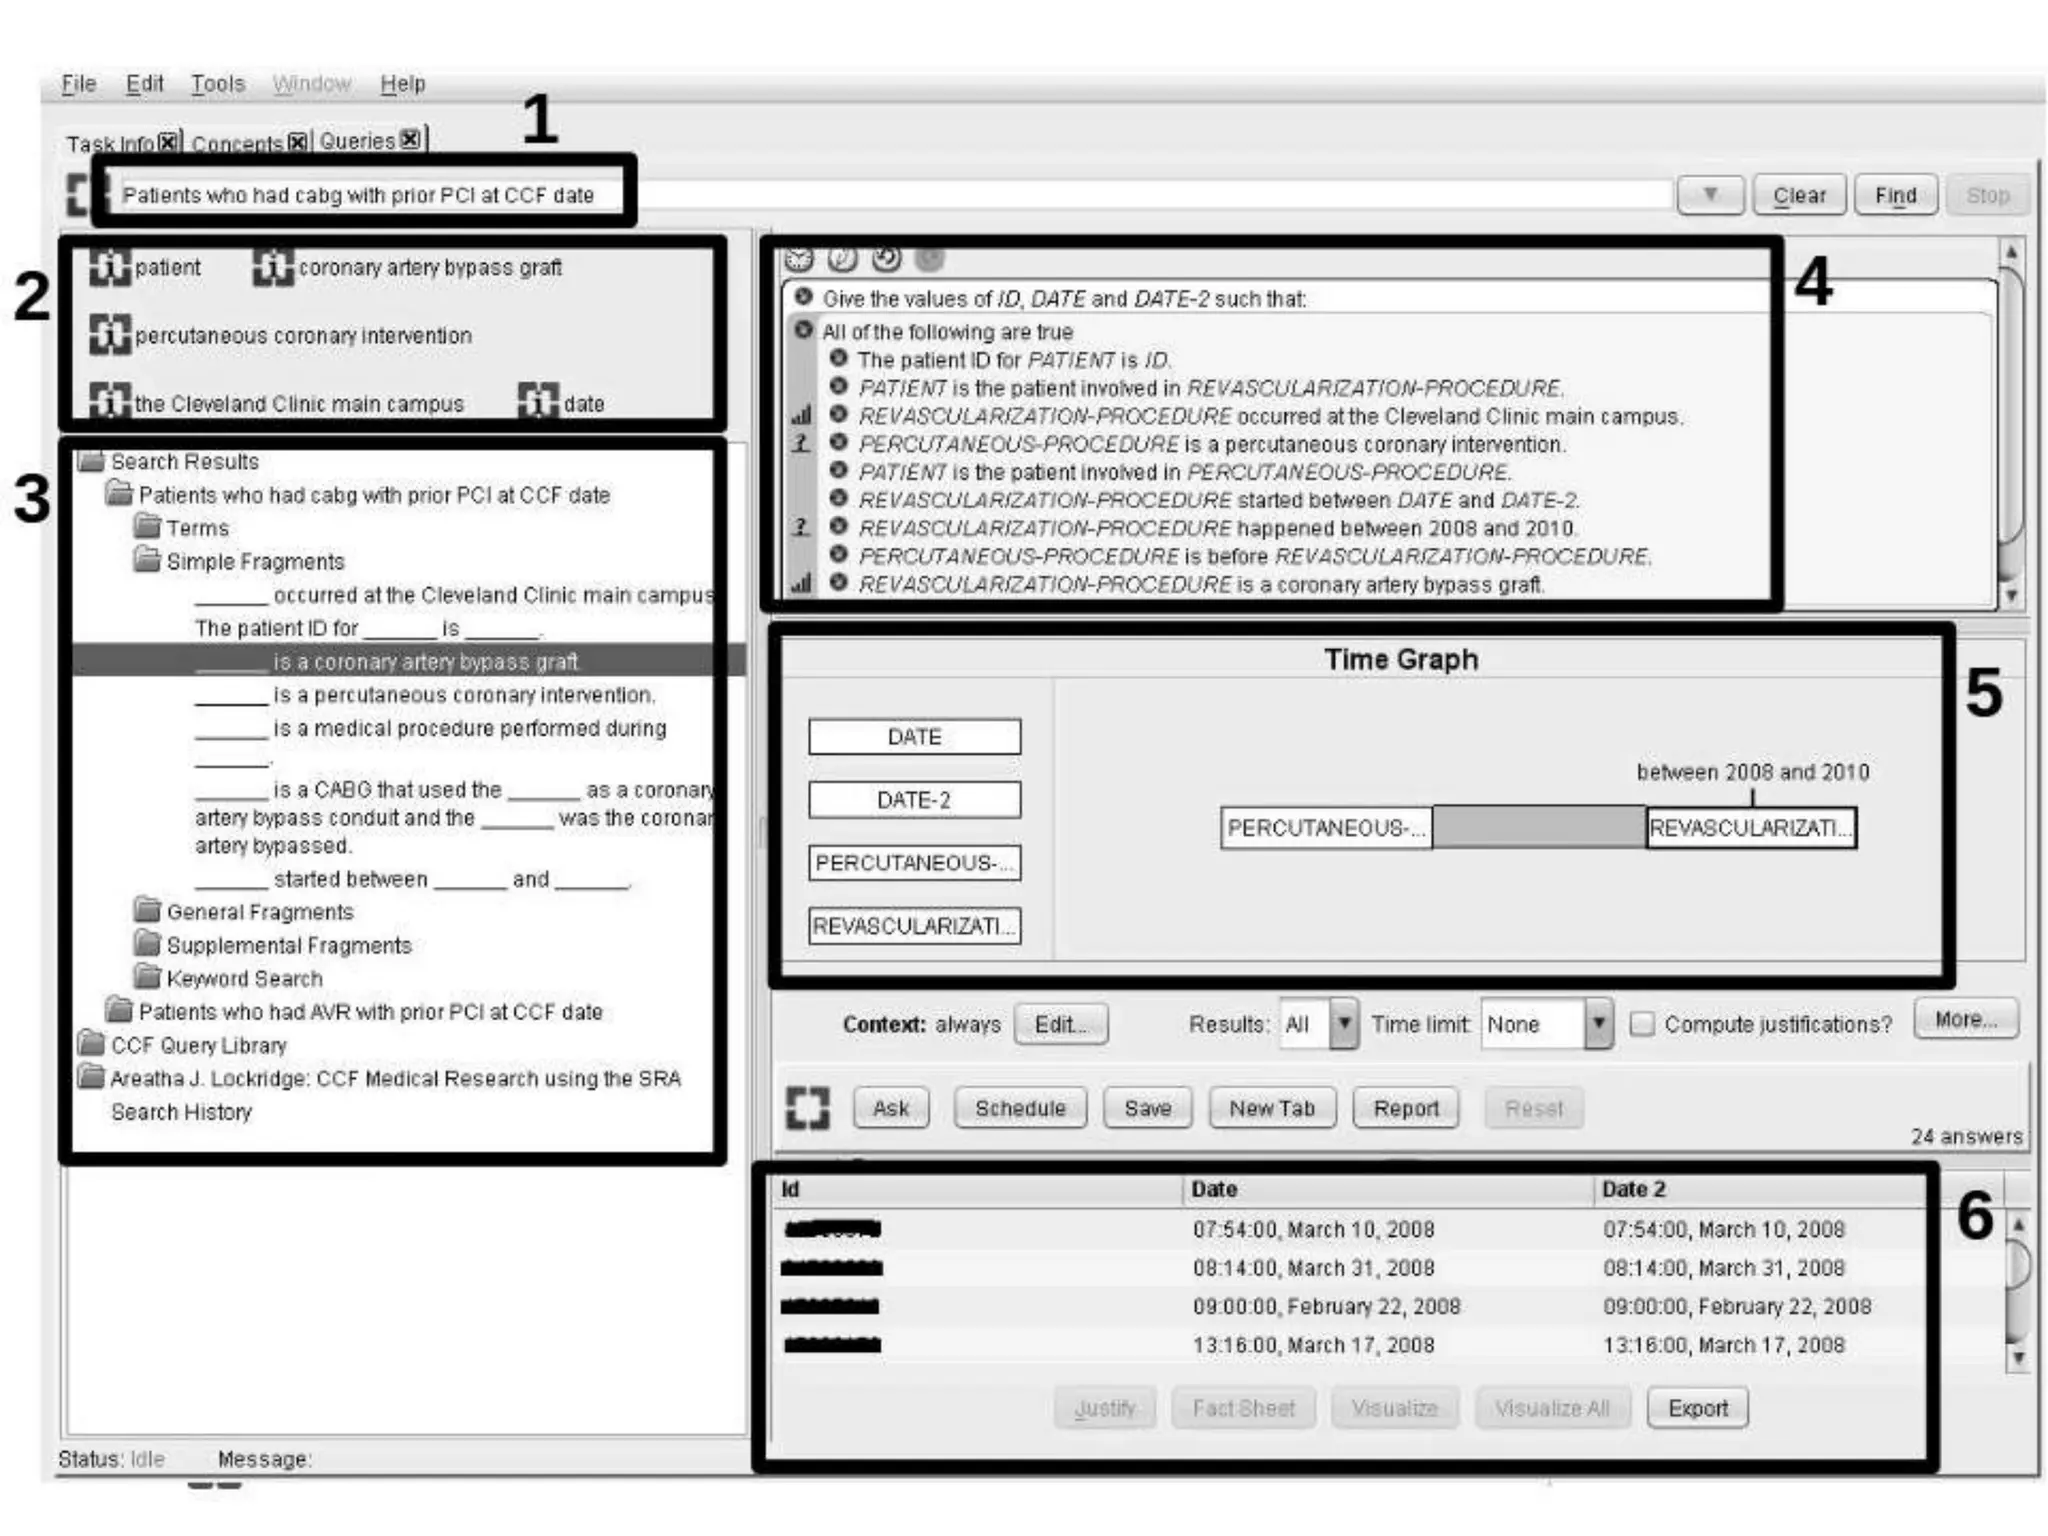Viewport: 2048px width, 1536px height.
Task: Click the square bracket icon left of Ask
Action: click(x=808, y=1108)
